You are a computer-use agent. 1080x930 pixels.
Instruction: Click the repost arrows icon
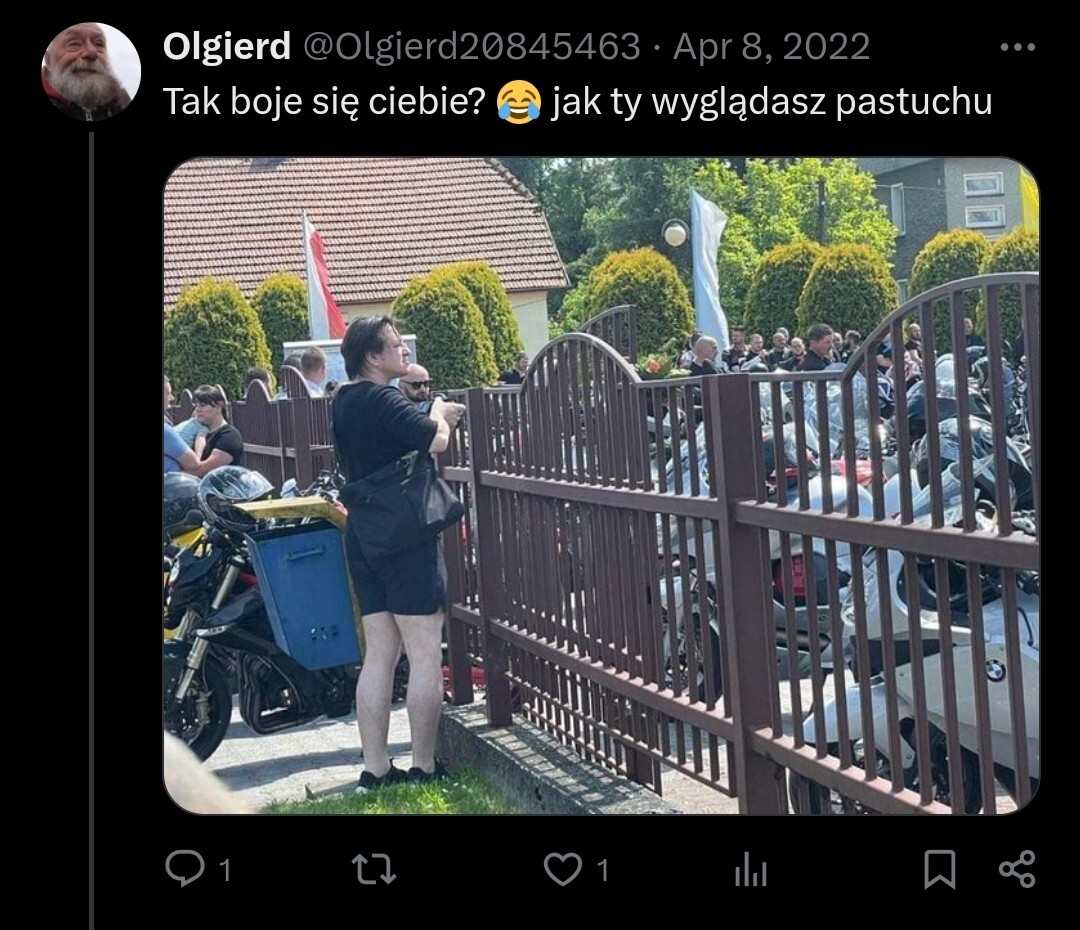click(x=373, y=869)
